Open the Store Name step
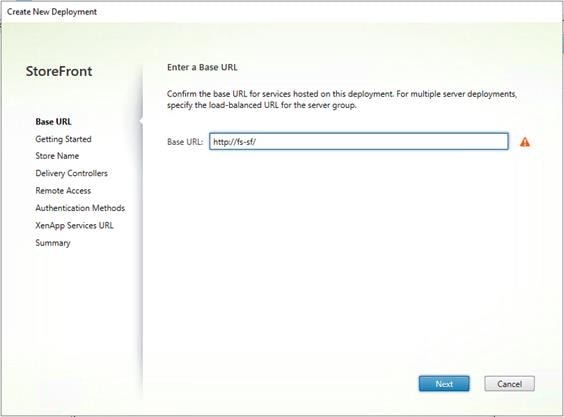This screenshot has width=564, height=417. coord(57,156)
